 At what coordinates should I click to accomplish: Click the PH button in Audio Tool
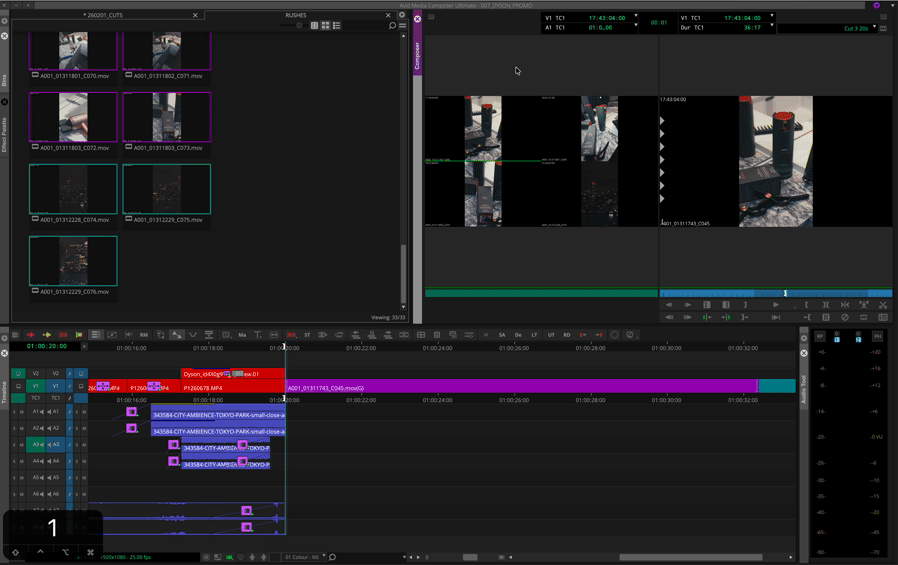click(x=877, y=337)
